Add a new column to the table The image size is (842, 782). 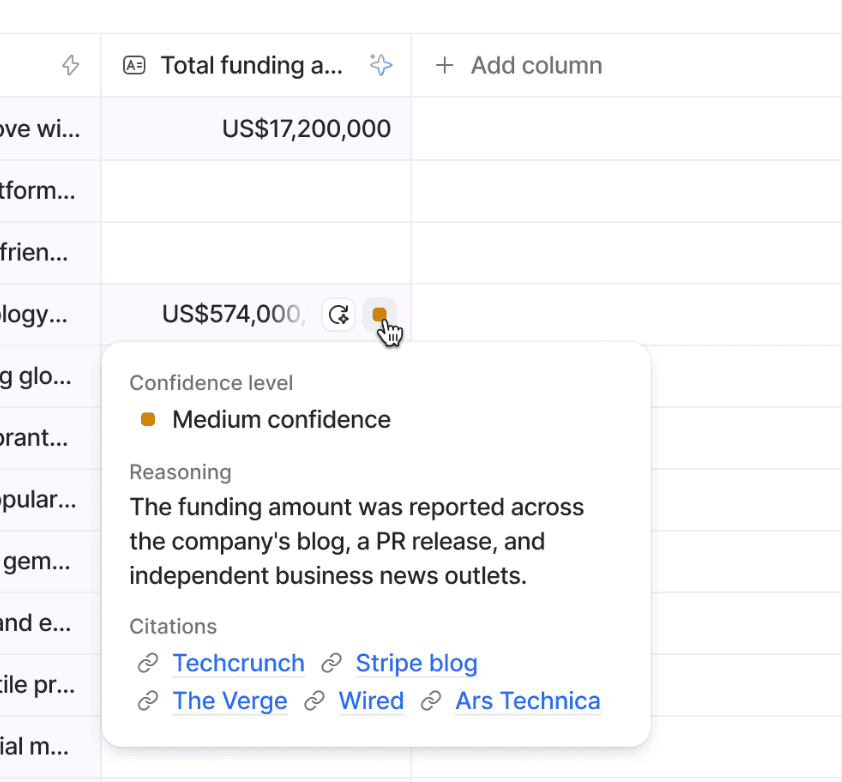tap(518, 66)
